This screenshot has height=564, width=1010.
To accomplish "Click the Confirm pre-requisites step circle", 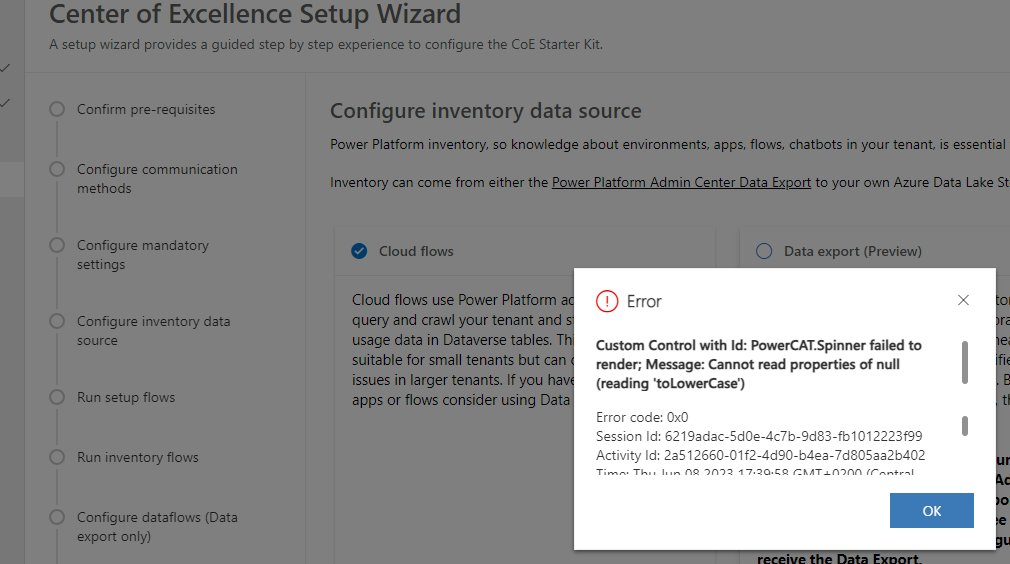I will click(x=57, y=109).
